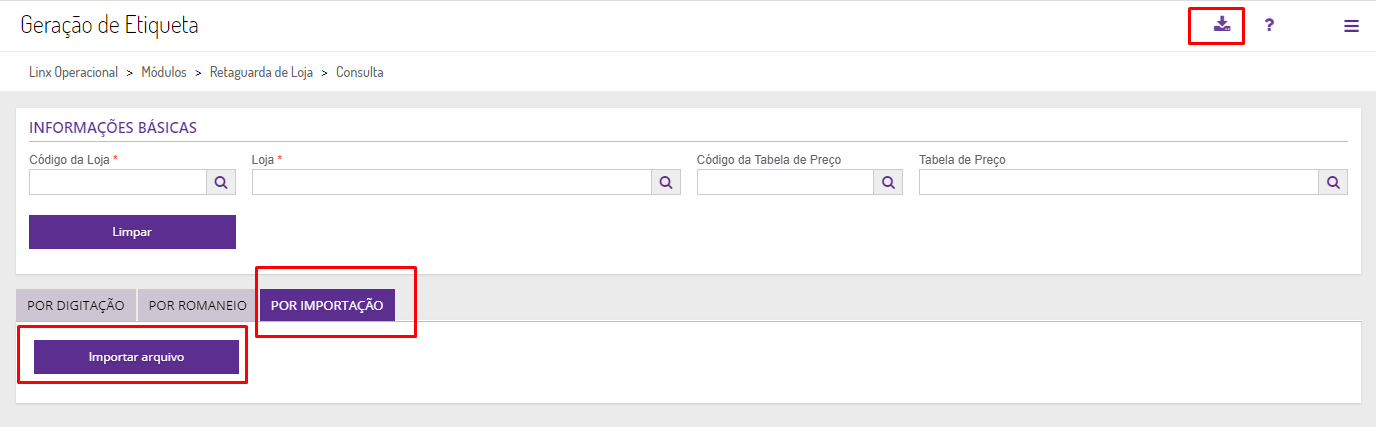1376x427 pixels.
Task: Switch to the Por Digitação tab
Action: (76, 306)
